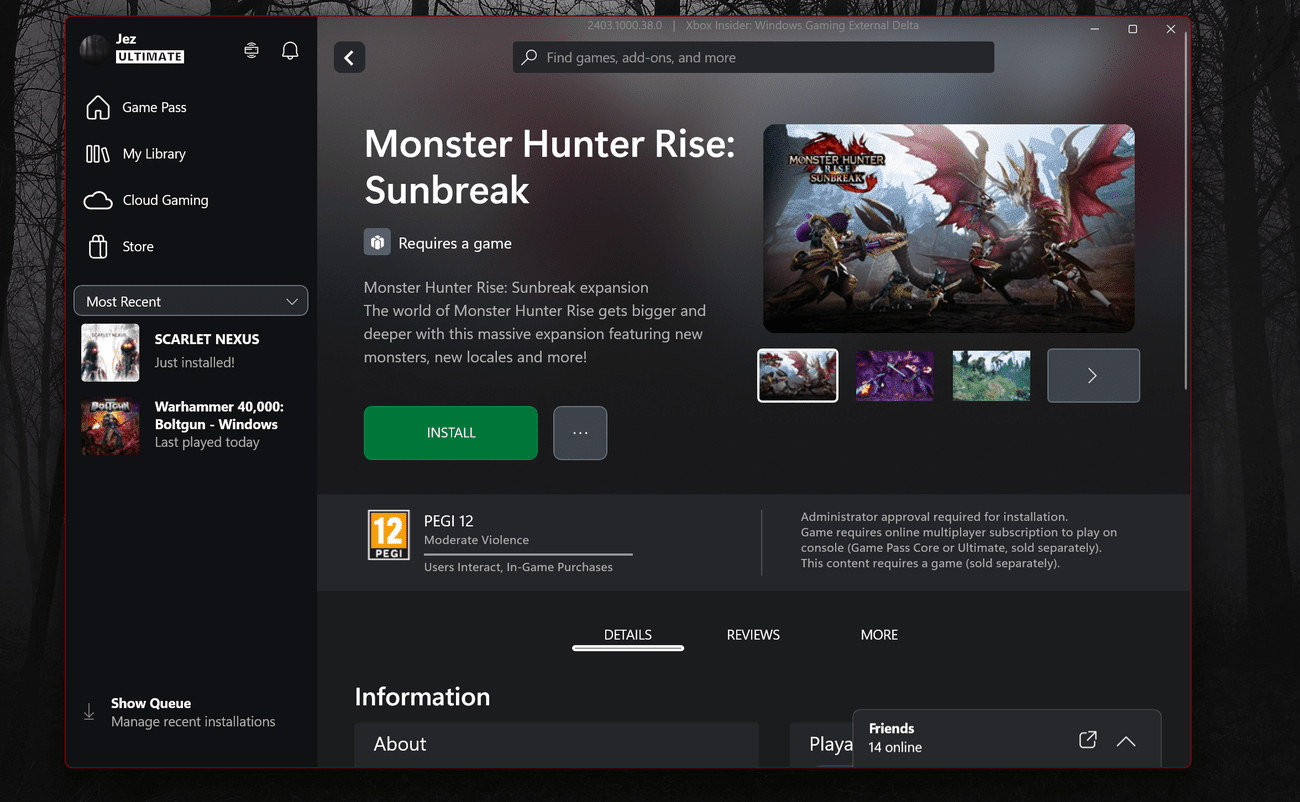The height and width of the screenshot is (802, 1300).
Task: Switch to the Reviews tab
Action: pyautogui.click(x=753, y=634)
